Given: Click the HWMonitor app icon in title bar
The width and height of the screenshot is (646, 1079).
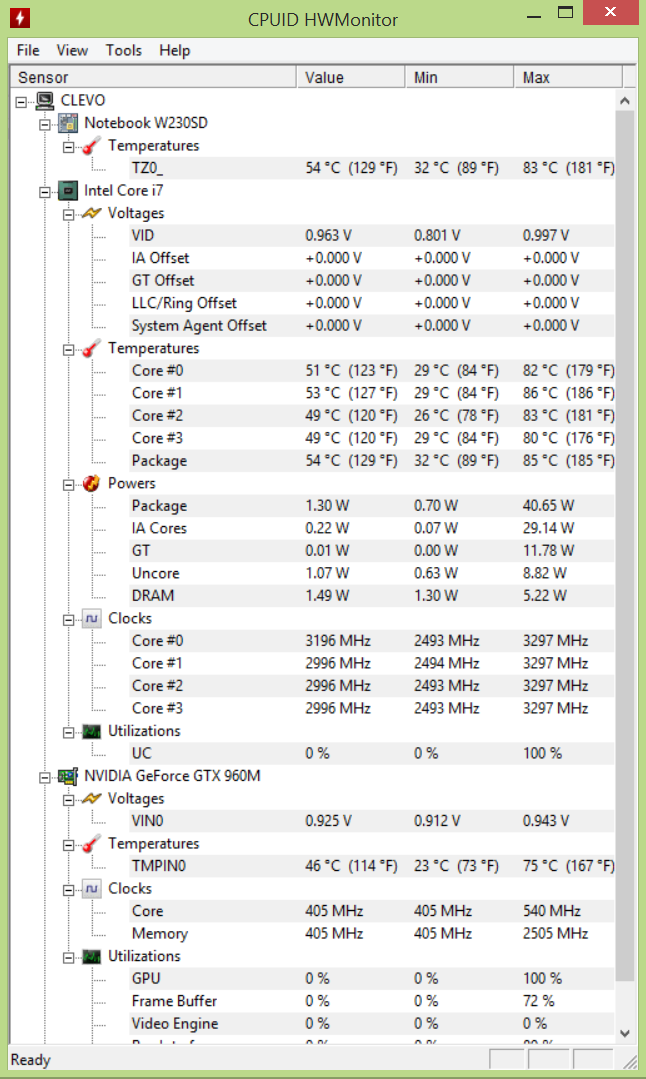Looking at the screenshot, I should 20,18.
